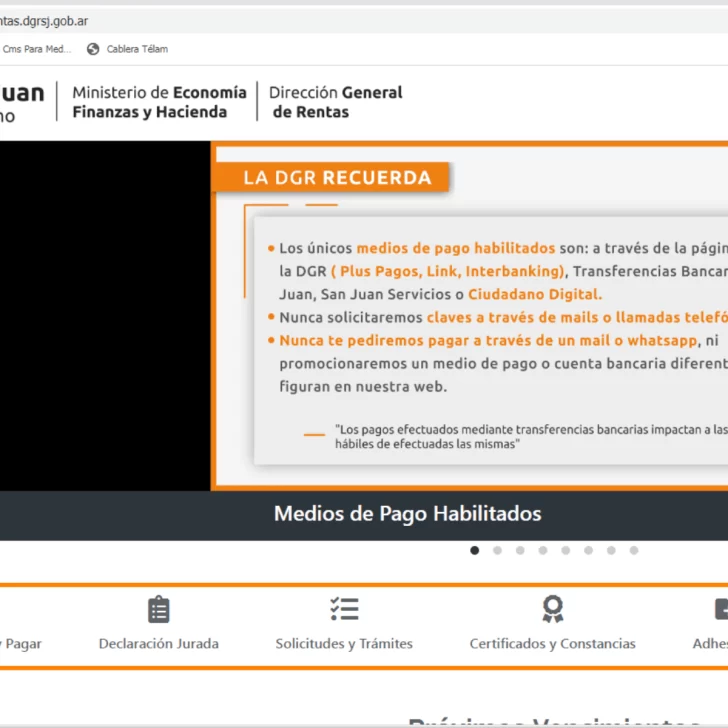This screenshot has height=728, width=728.
Task: Select the eighth carousel slide dot
Action: (634, 550)
